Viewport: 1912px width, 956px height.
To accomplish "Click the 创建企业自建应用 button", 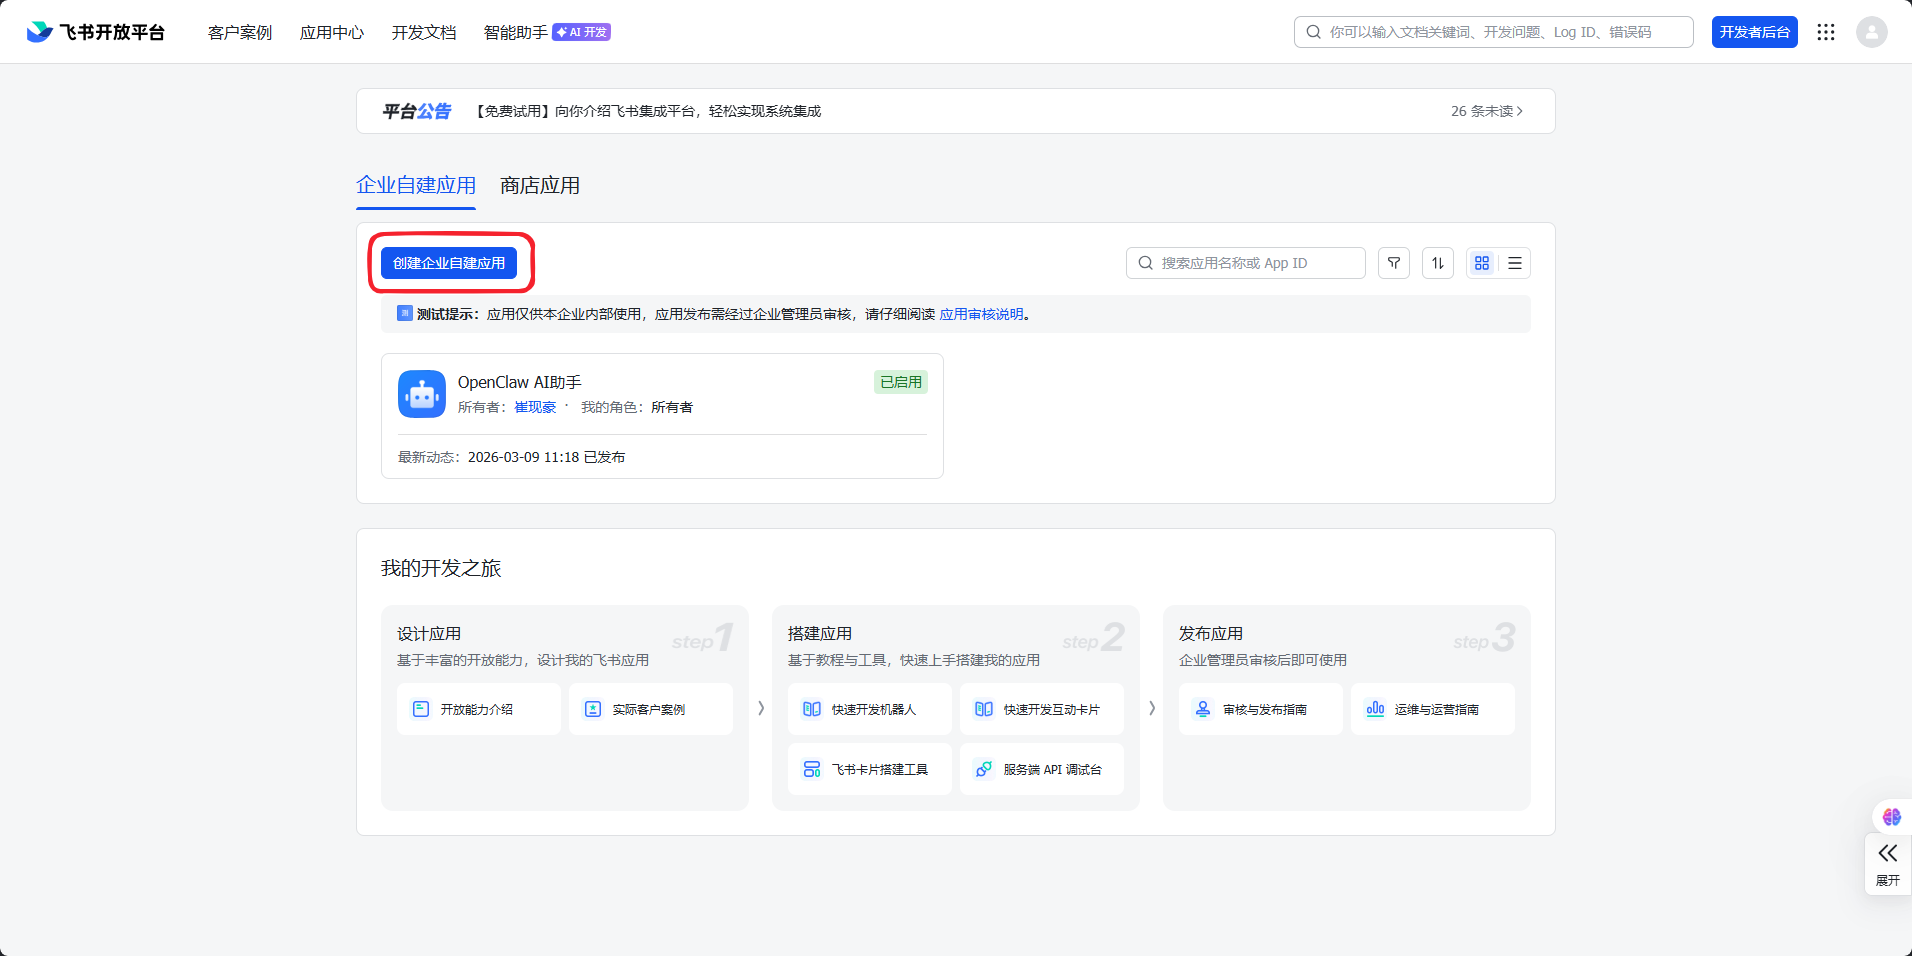I will coord(449,263).
